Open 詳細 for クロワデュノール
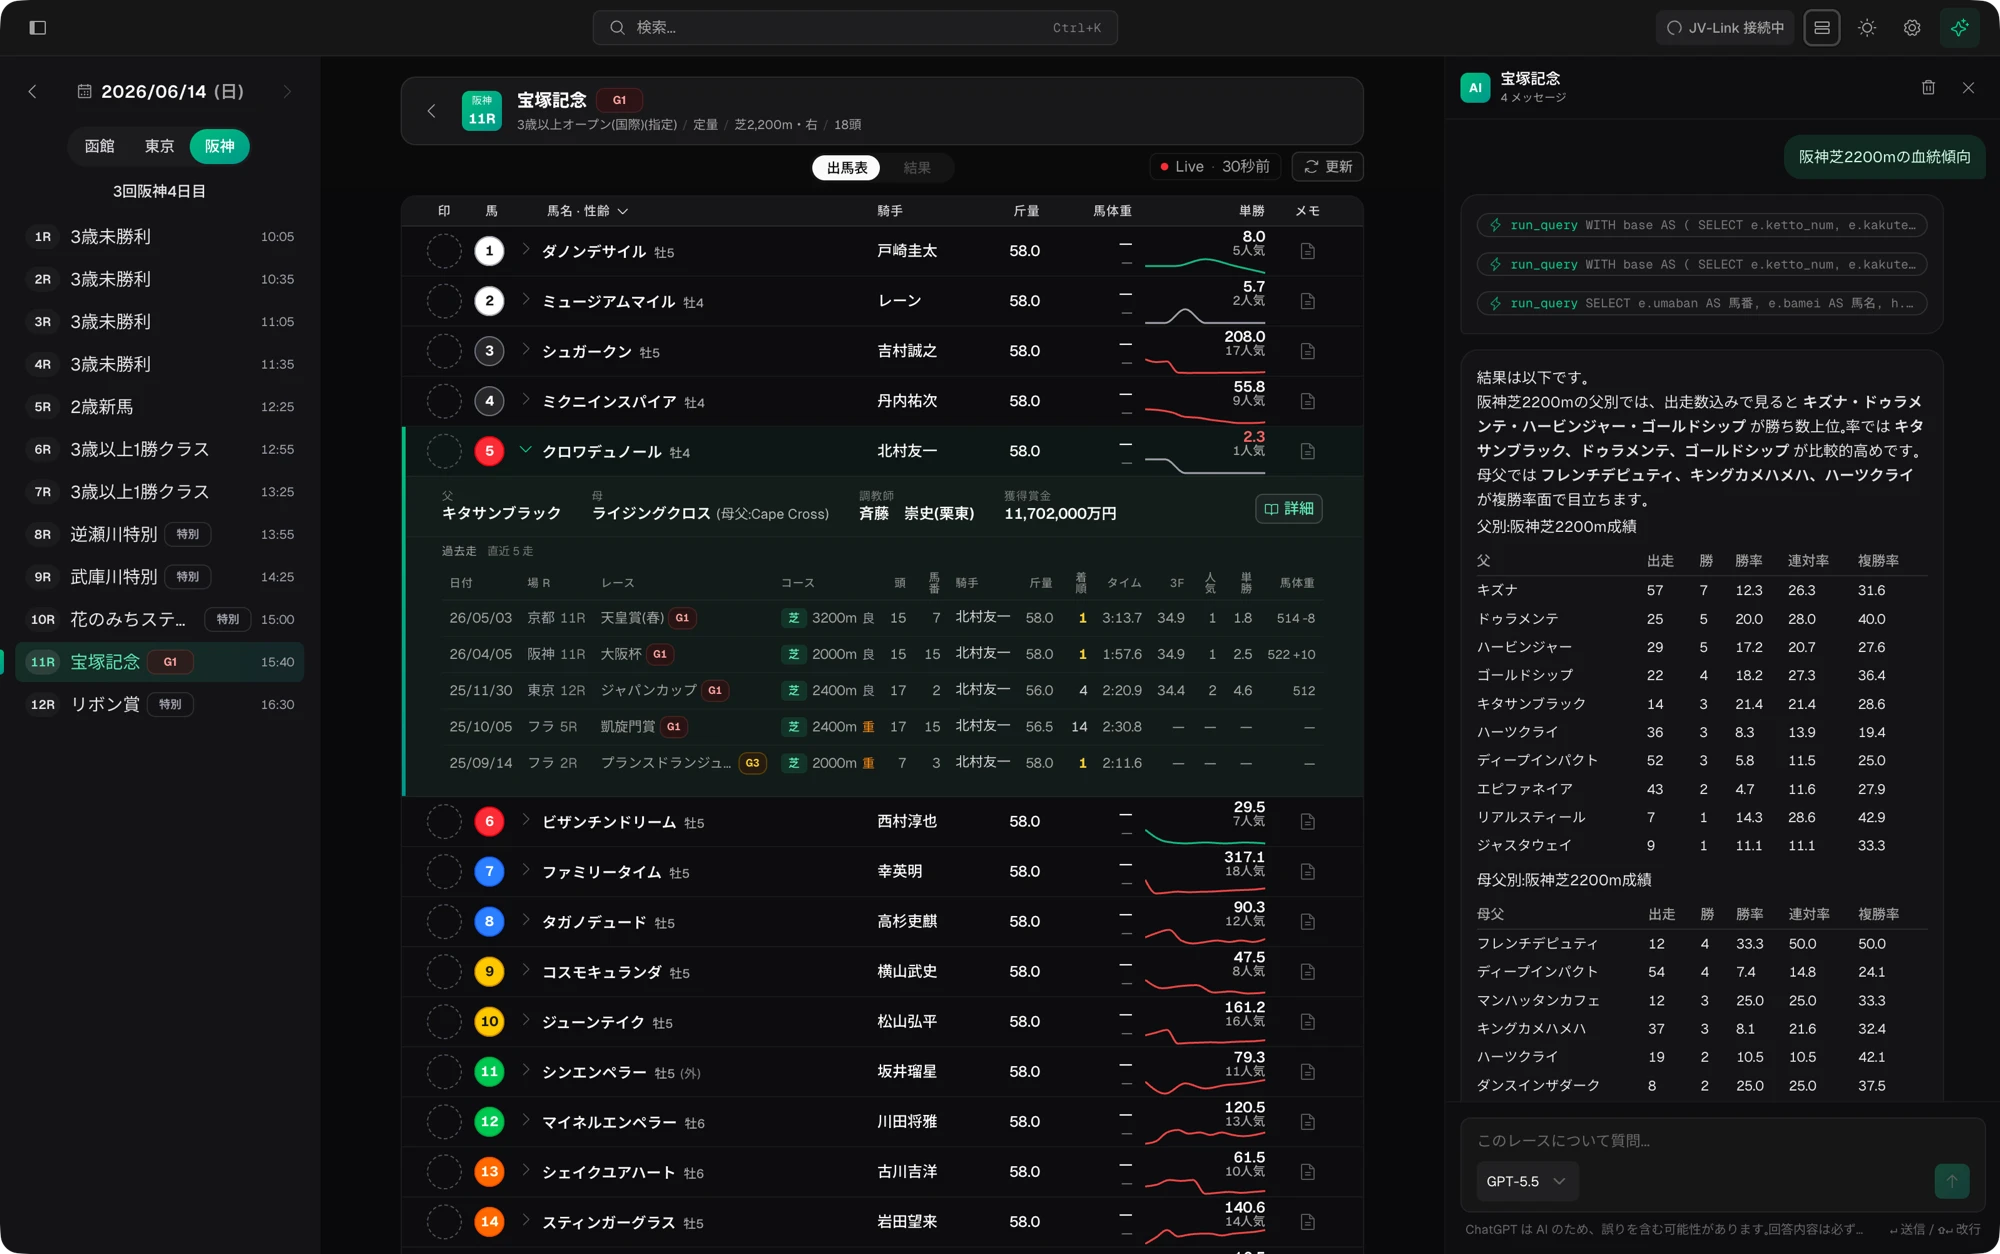The width and height of the screenshot is (2000, 1254). (x=1289, y=509)
